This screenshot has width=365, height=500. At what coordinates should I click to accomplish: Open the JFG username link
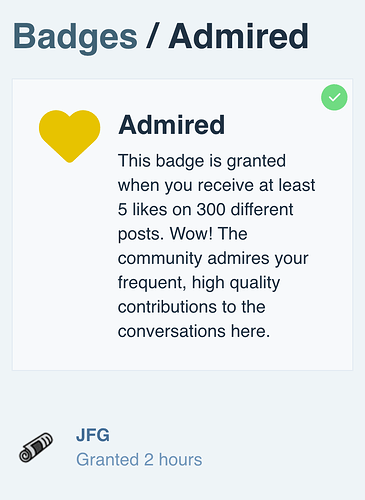tap(93, 435)
